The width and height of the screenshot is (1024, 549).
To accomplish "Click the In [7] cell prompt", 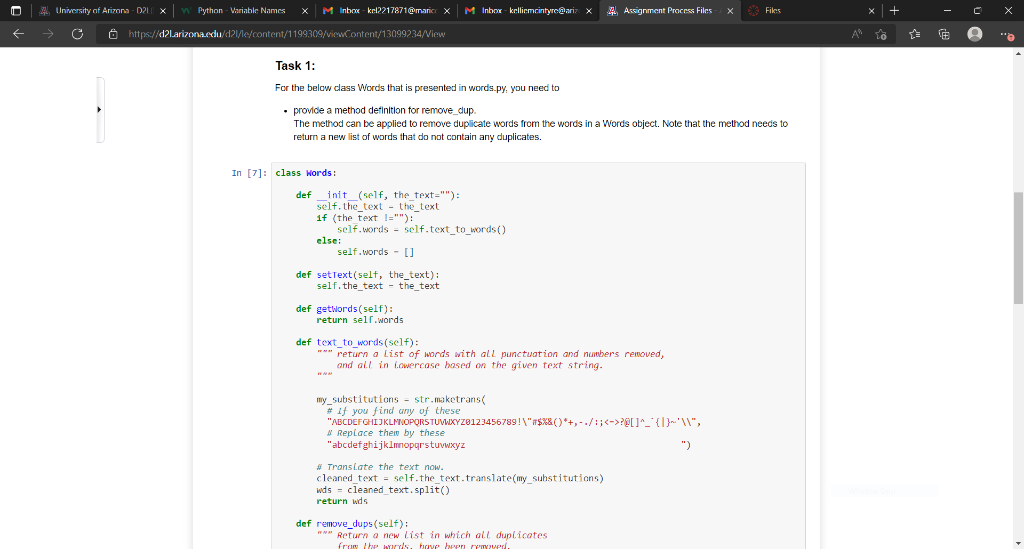I will (249, 173).
